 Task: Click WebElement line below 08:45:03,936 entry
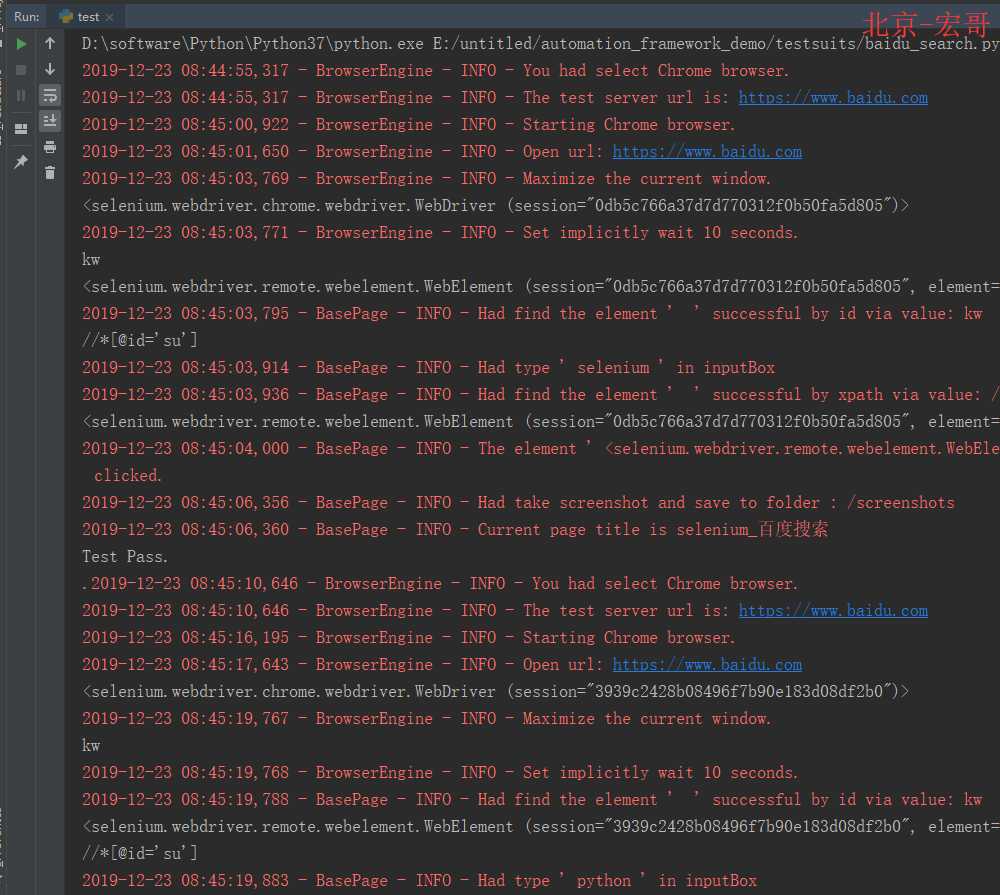(540, 422)
